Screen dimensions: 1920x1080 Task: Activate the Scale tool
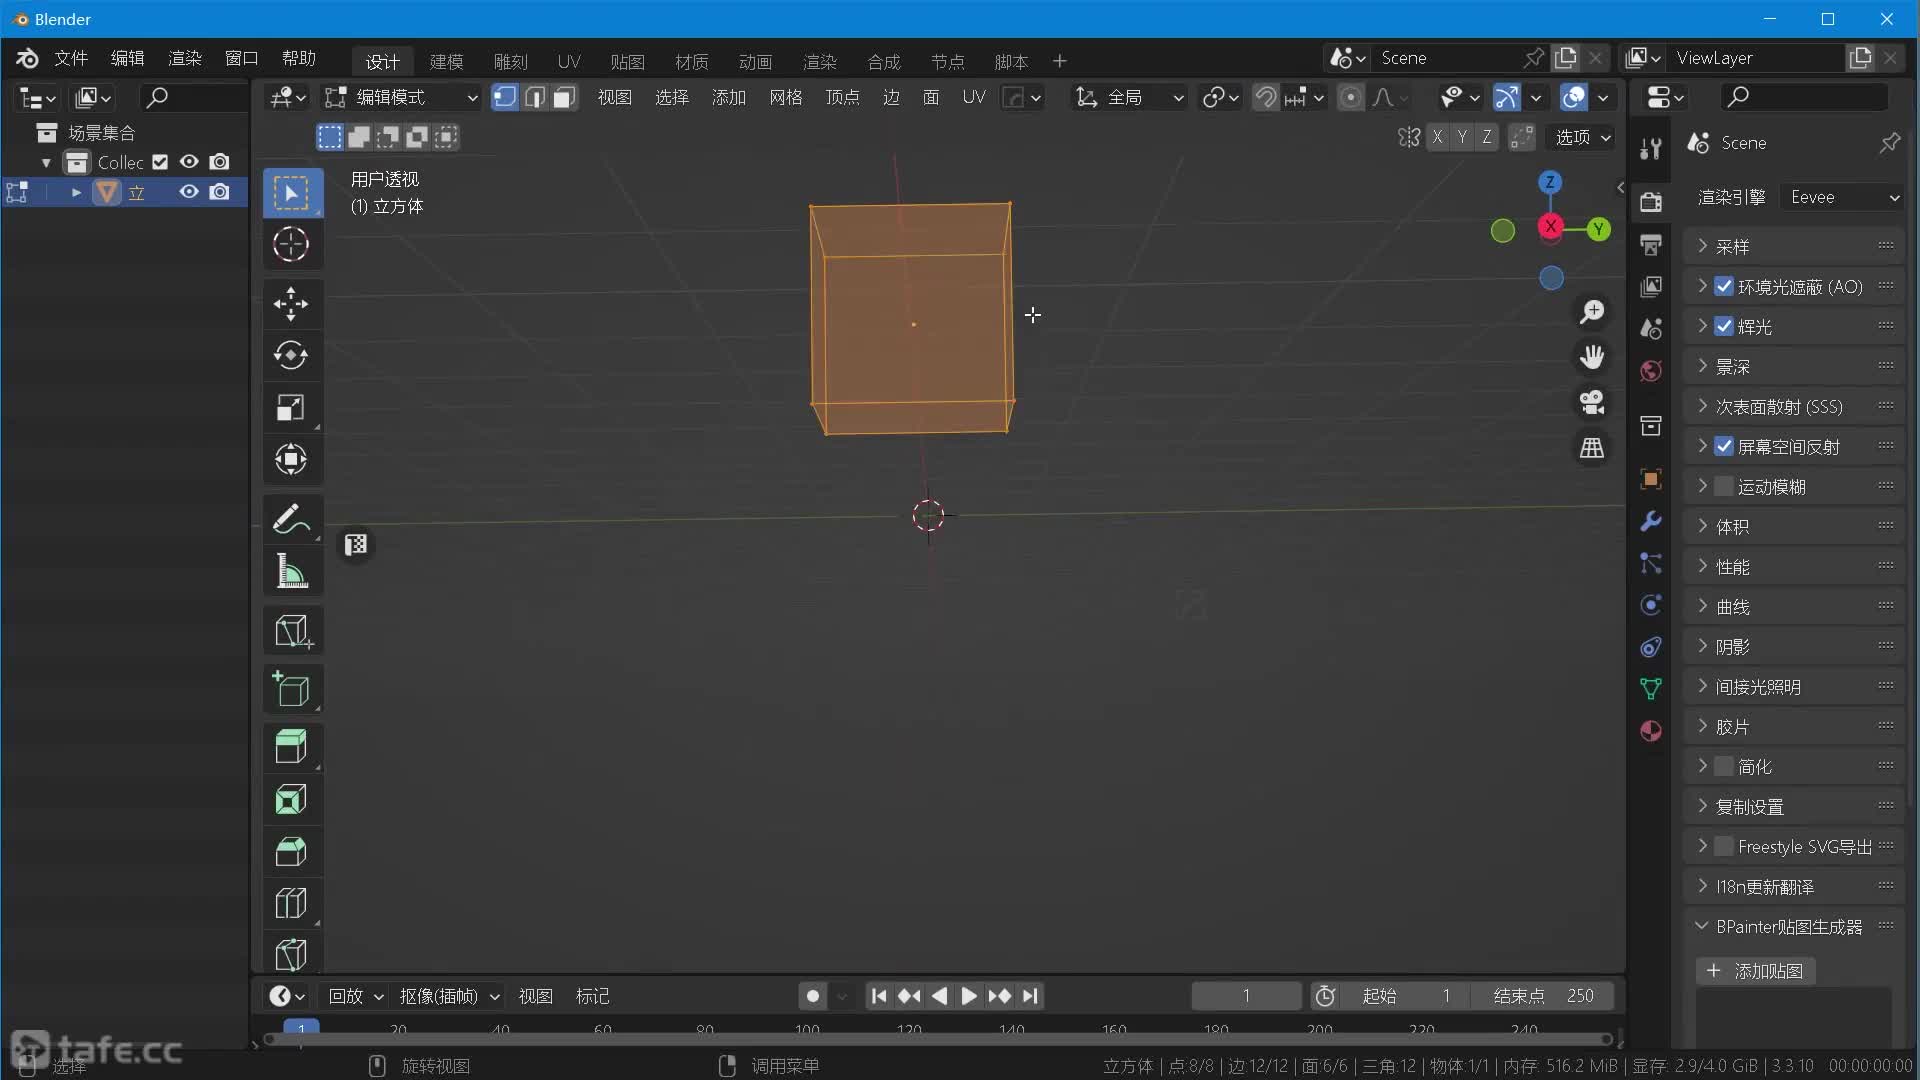(291, 407)
